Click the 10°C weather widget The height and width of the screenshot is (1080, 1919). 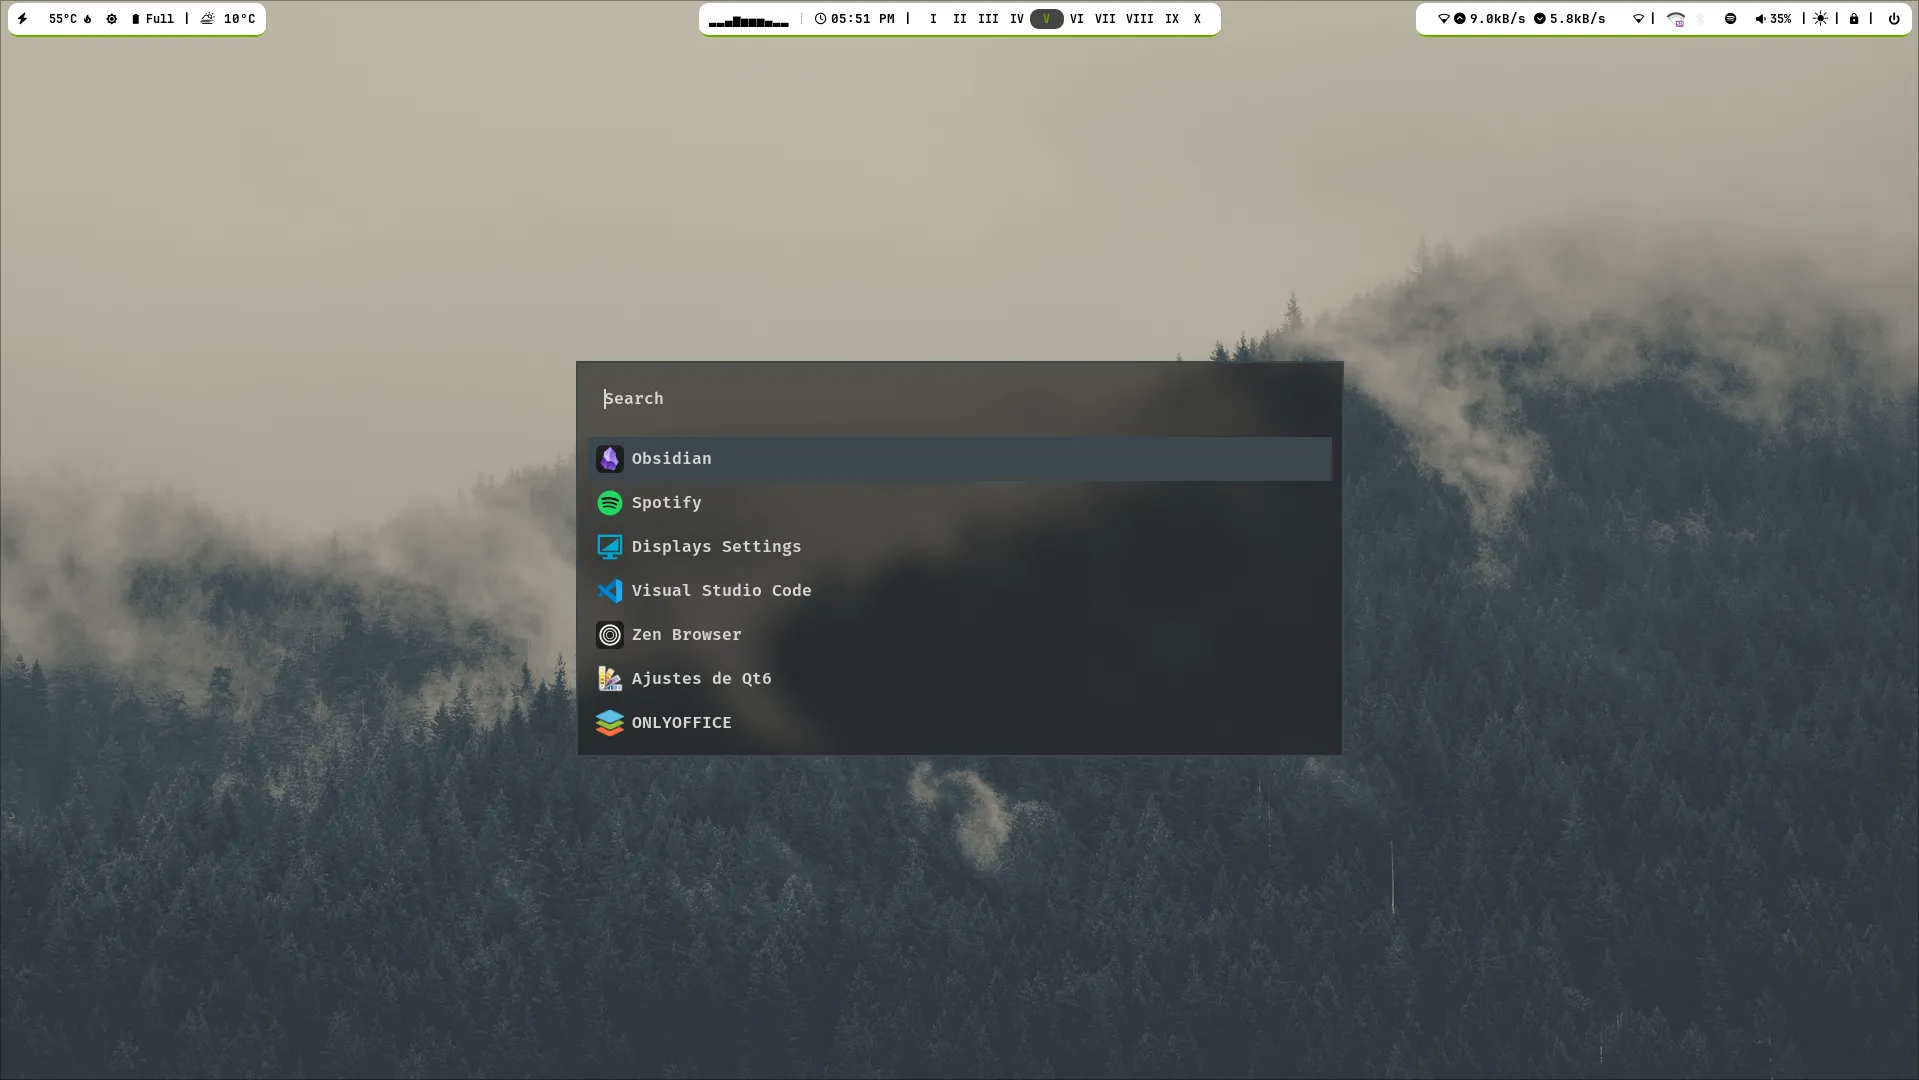[x=228, y=19]
